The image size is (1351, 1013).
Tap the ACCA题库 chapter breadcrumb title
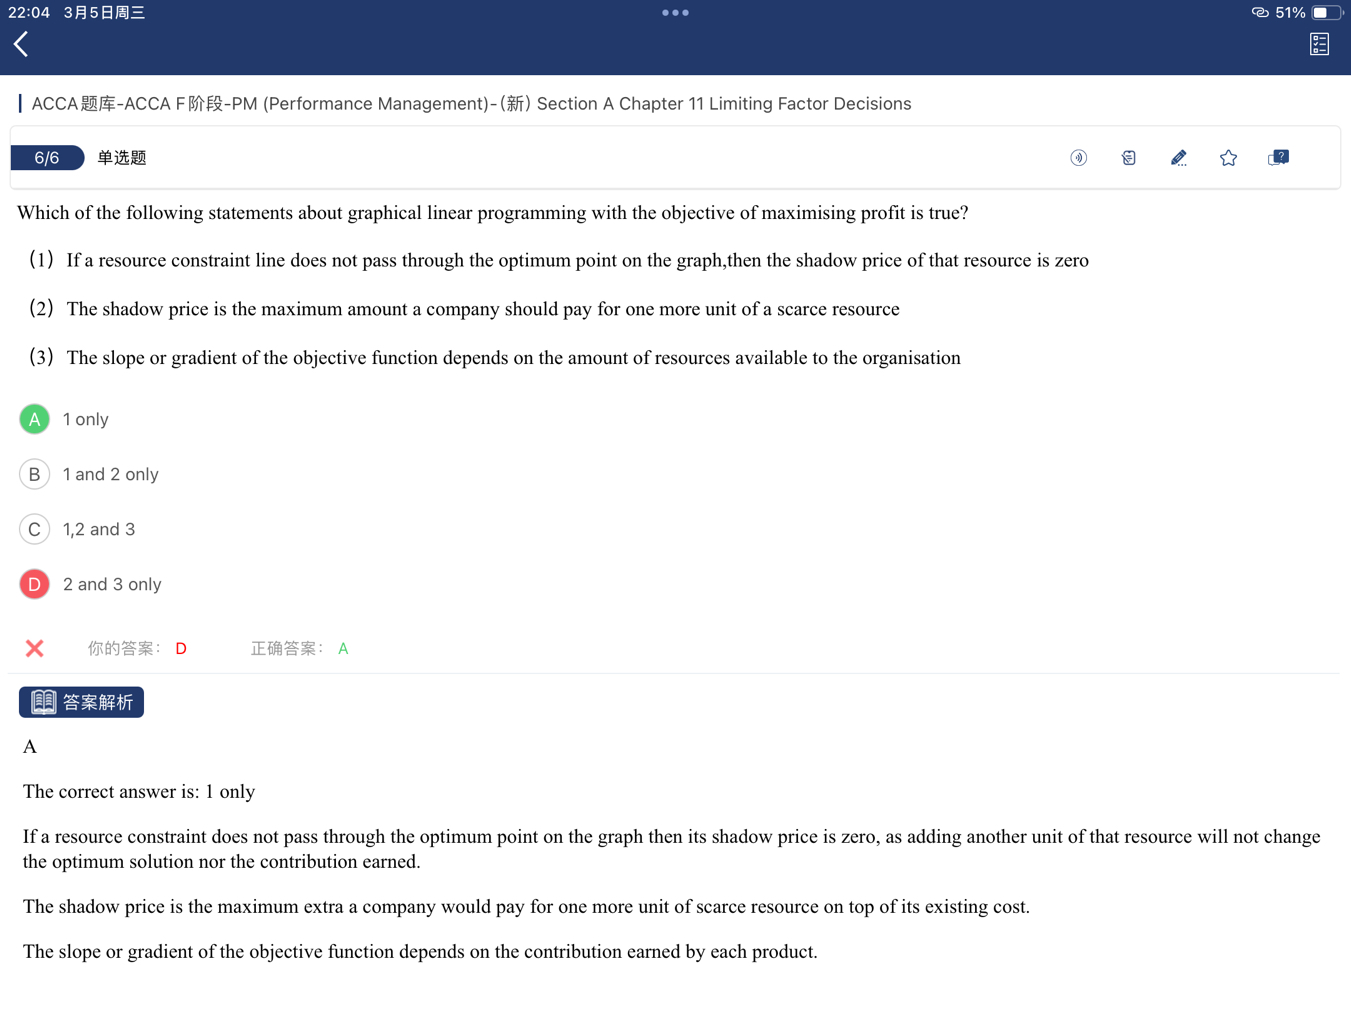(x=471, y=104)
